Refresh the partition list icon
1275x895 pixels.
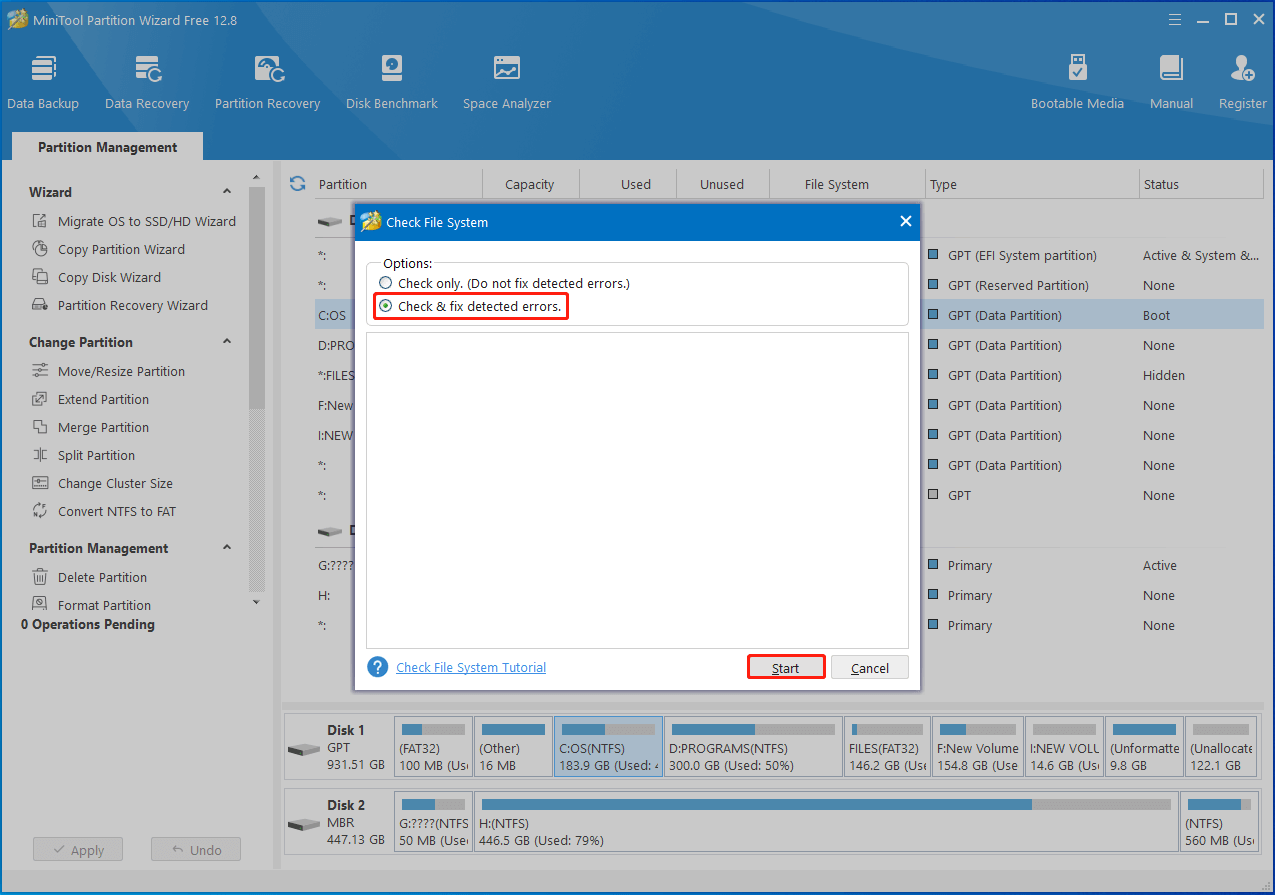tap(297, 184)
